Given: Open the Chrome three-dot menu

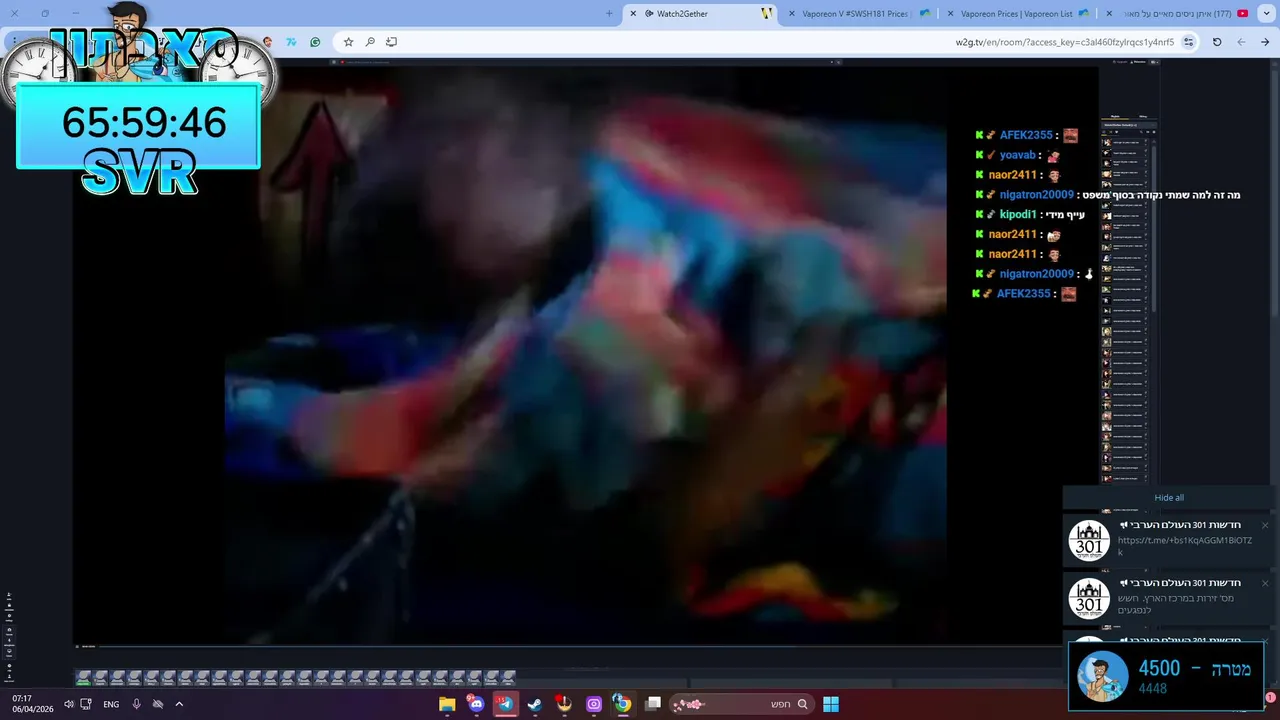Looking at the screenshot, I should coord(15,42).
